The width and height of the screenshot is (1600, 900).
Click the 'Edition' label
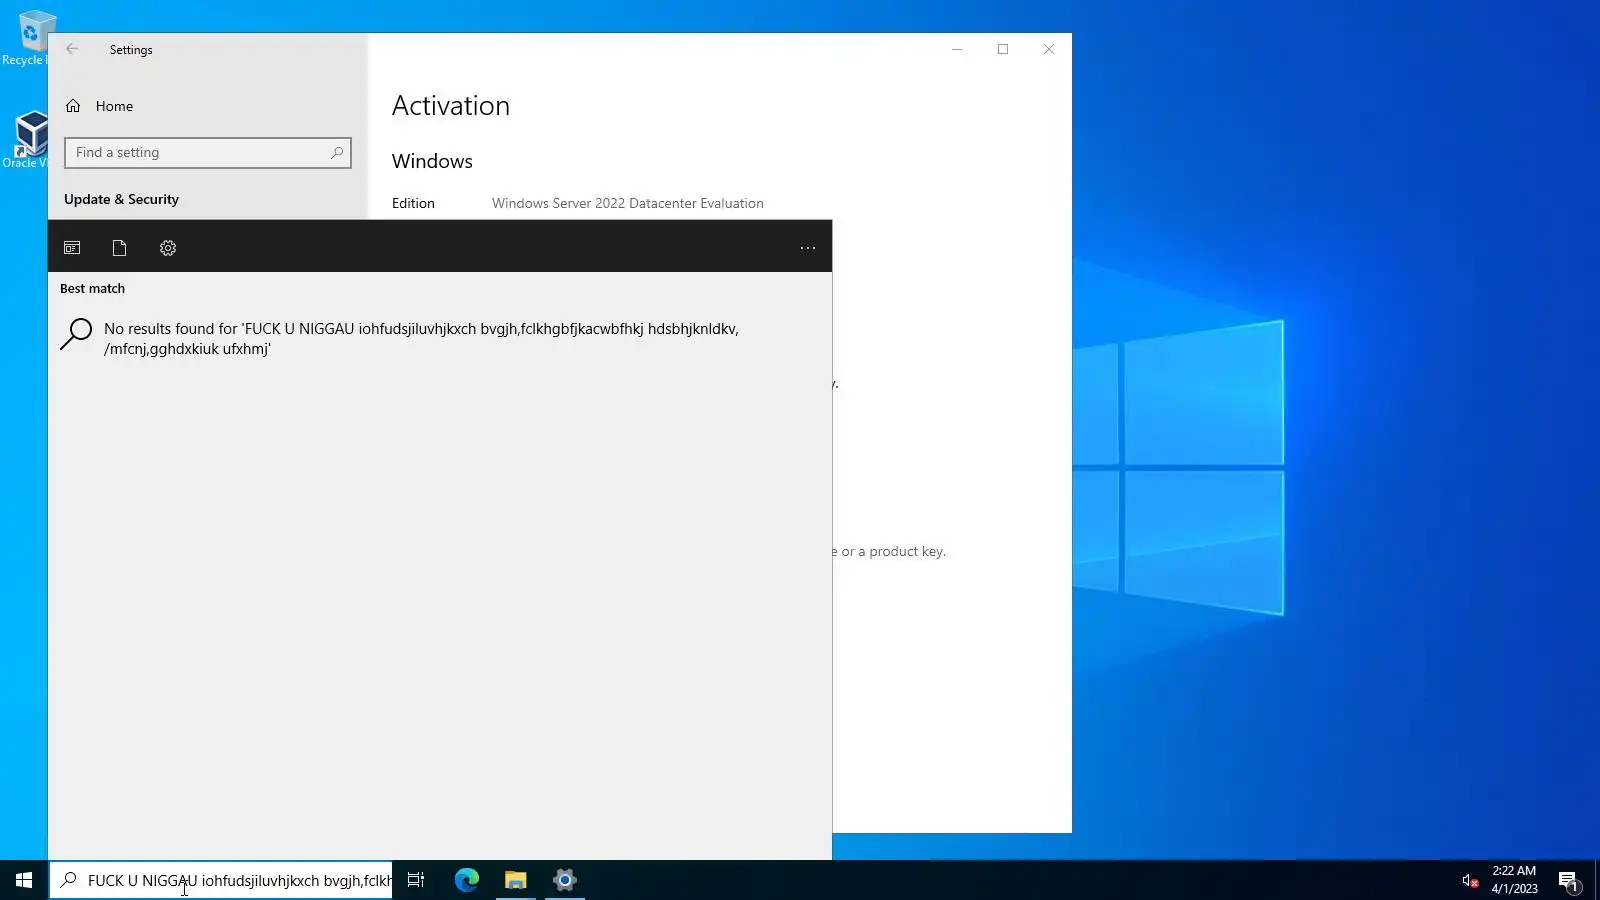click(x=413, y=203)
